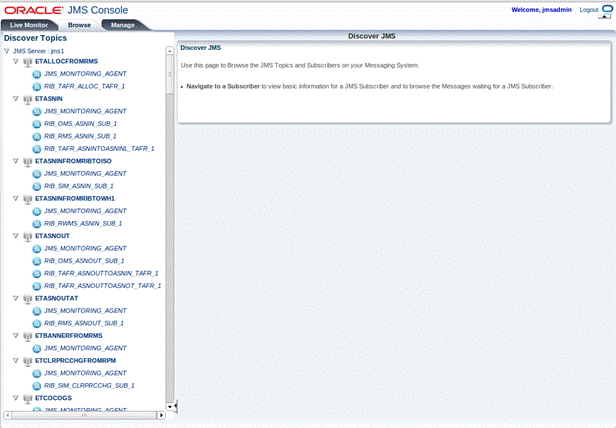Click the ETASNINFROMRIBTOISO topic icon
Screen dimensions: 616x428
coord(28,161)
